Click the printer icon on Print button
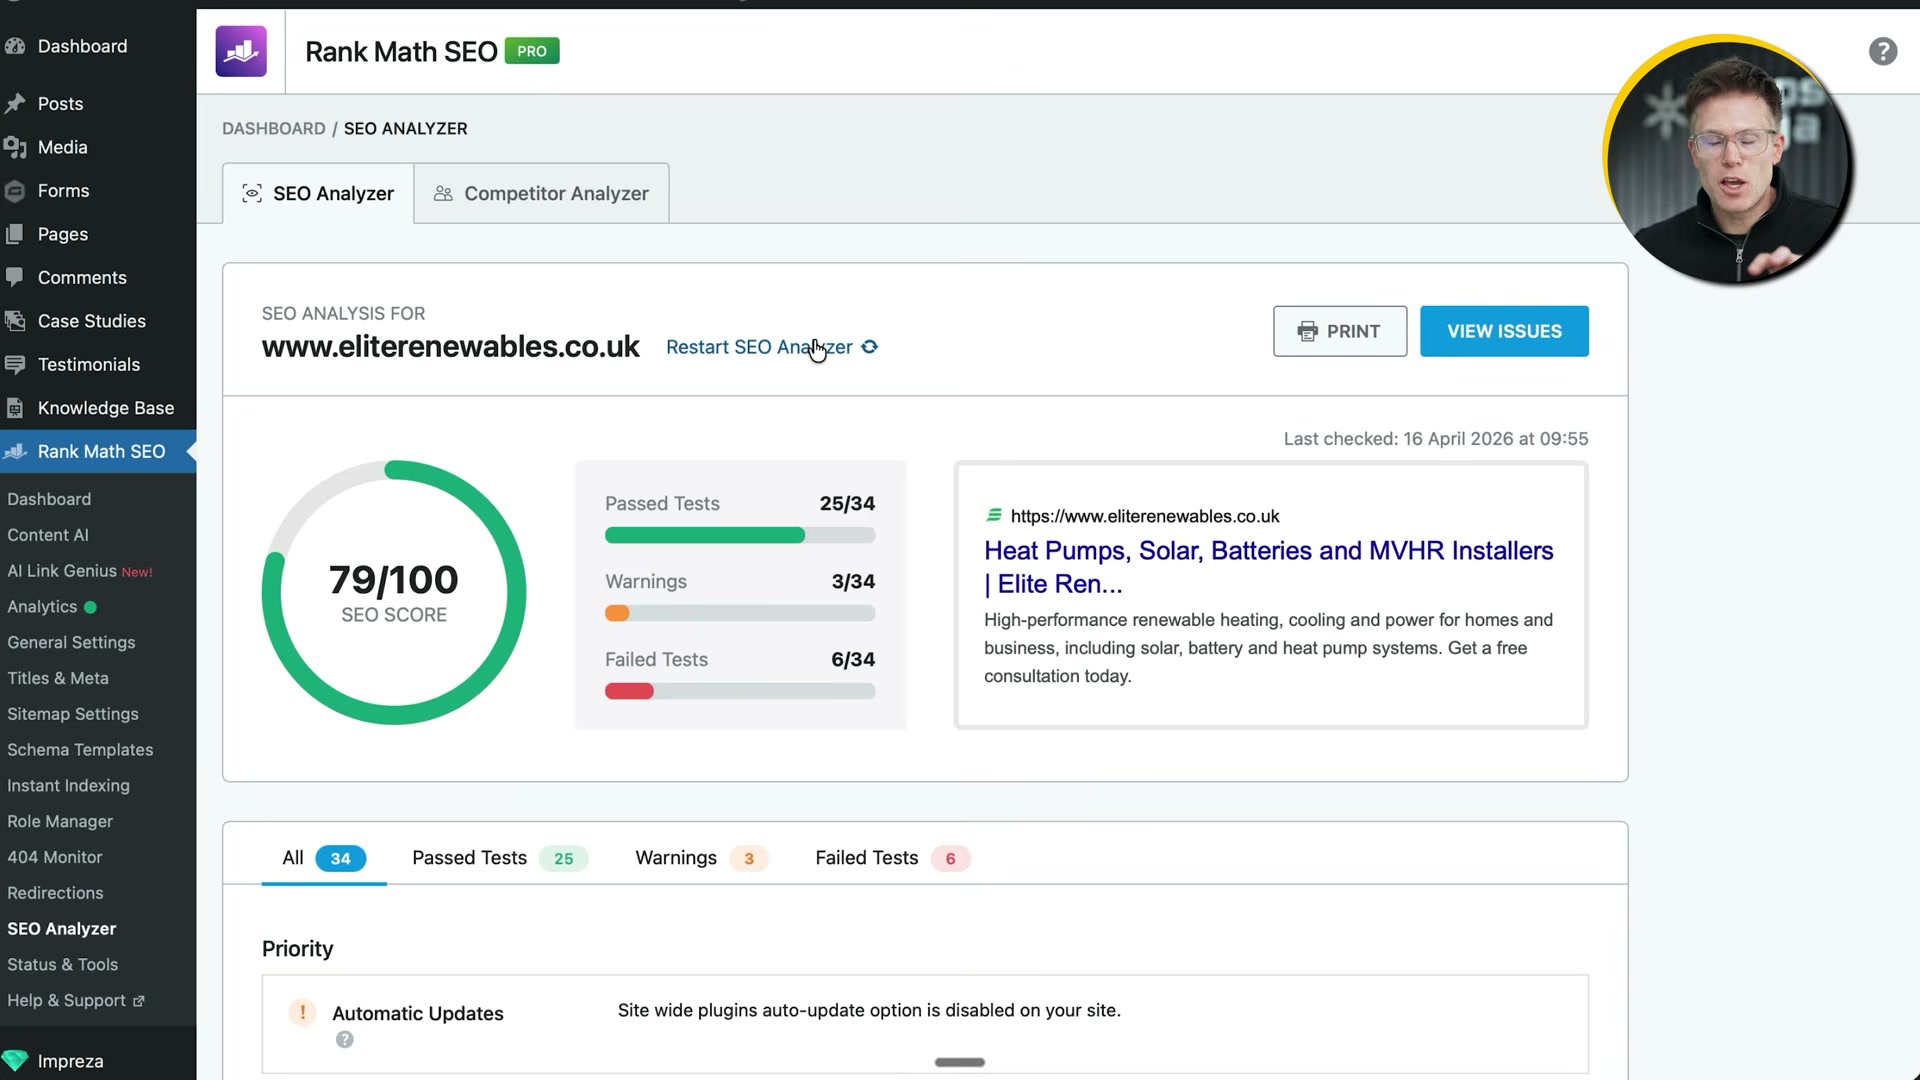 (1307, 331)
